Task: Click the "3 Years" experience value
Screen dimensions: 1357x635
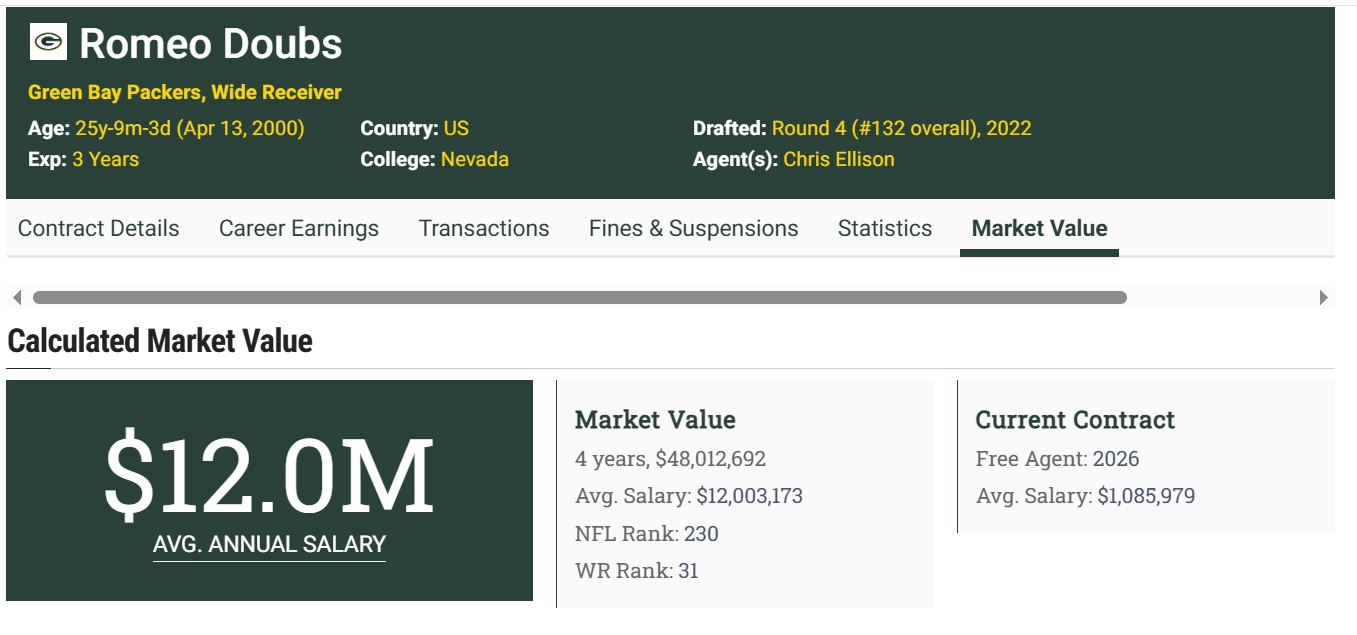Action: pos(105,159)
